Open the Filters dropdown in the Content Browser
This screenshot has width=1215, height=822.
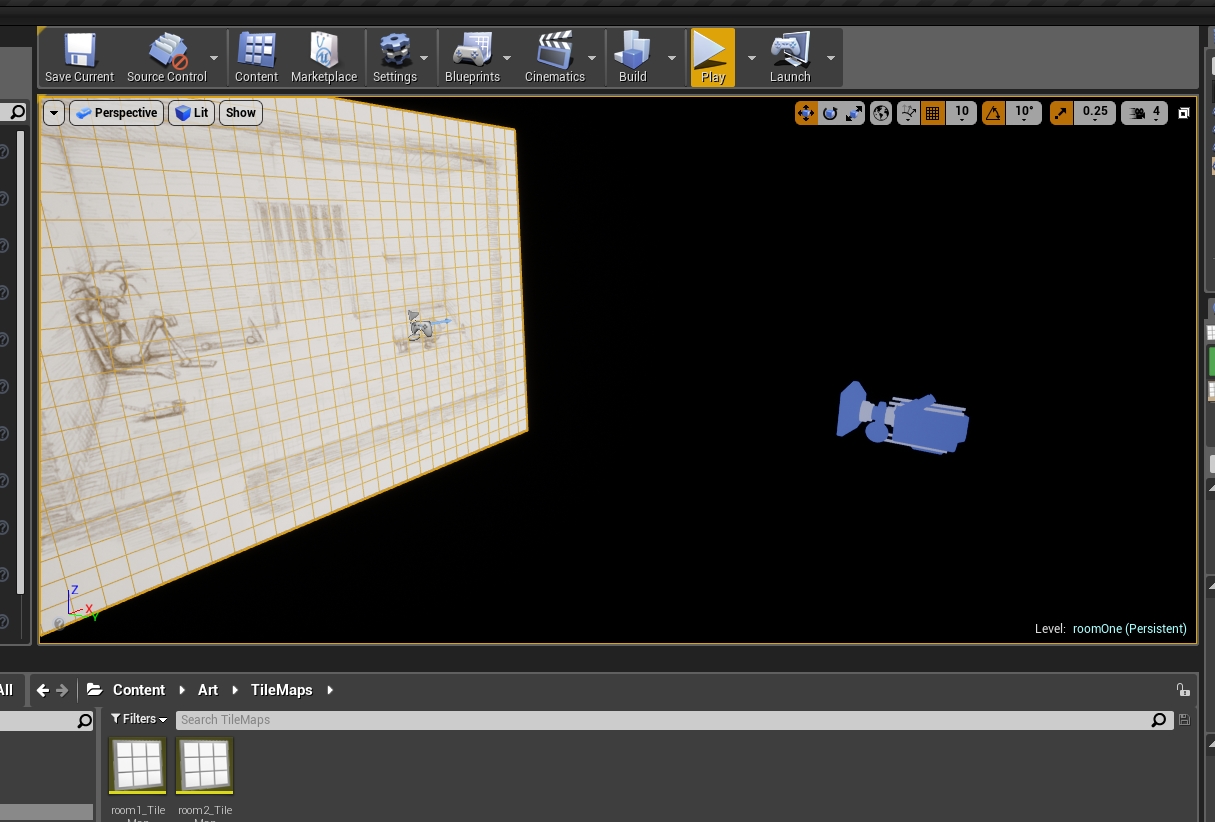coord(139,719)
